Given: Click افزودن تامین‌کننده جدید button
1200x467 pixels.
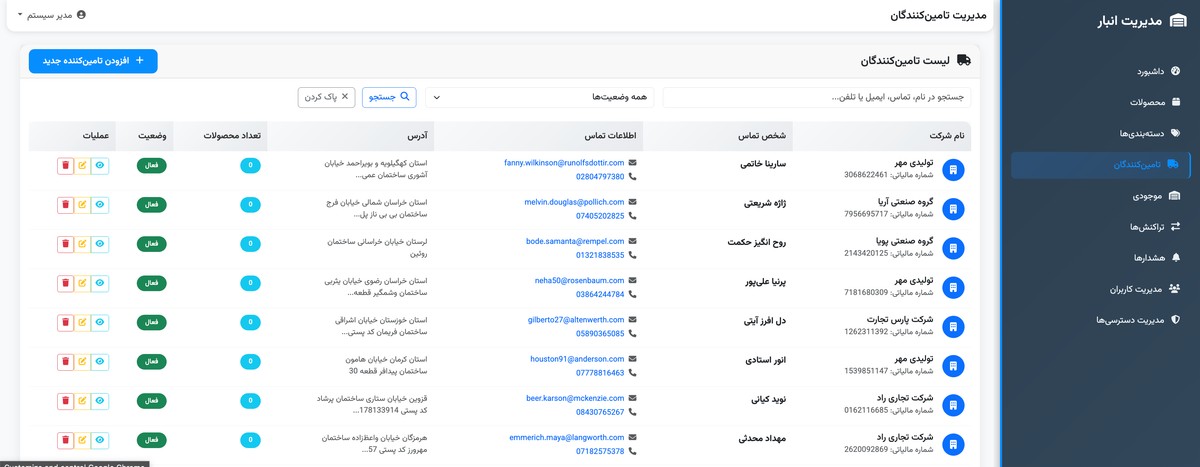Looking at the screenshot, I should pyautogui.click(x=93, y=61).
